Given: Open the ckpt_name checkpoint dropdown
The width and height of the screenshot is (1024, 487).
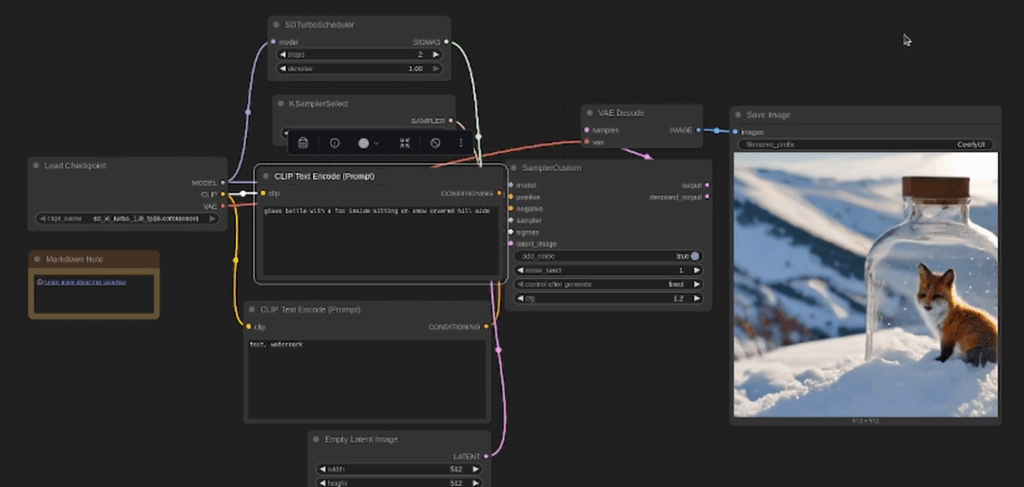Looking at the screenshot, I should point(127,218).
